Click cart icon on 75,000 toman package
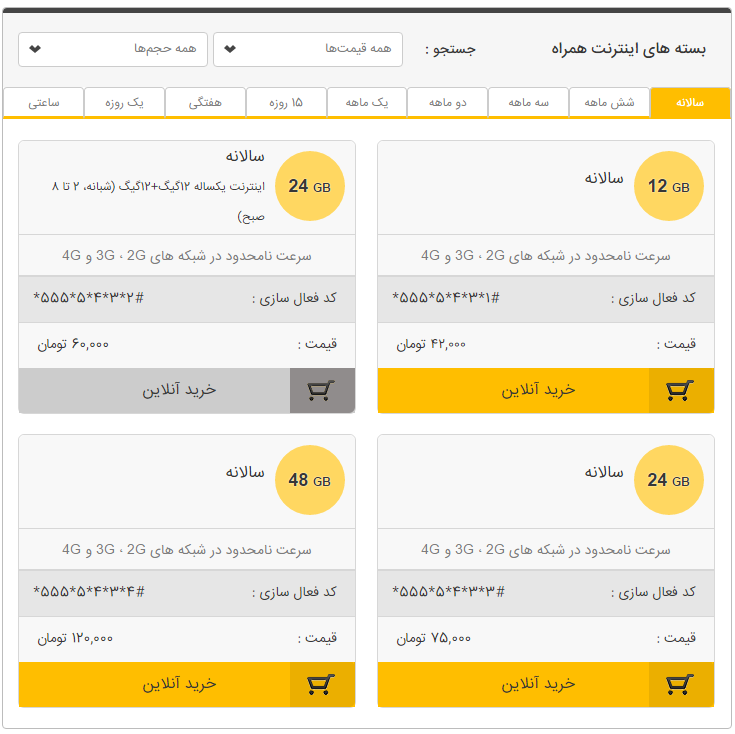Image resolution: width=735 pixels, height=734 pixels. click(681, 684)
